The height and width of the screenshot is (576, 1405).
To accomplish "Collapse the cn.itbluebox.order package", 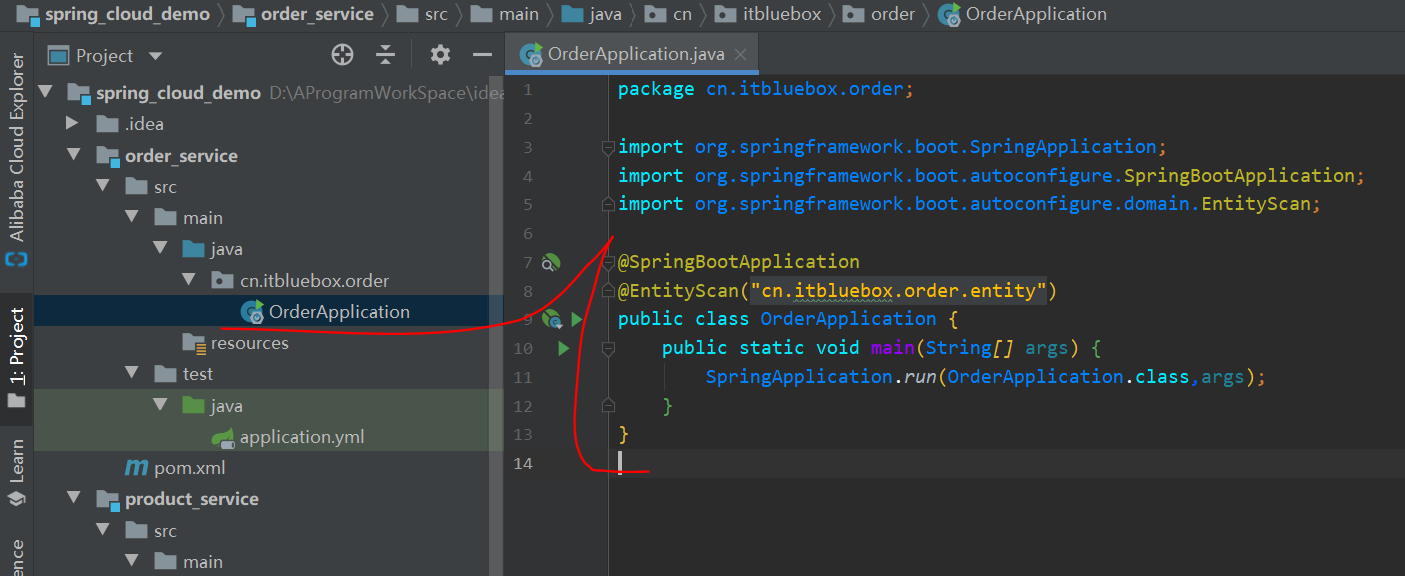I will (x=189, y=279).
